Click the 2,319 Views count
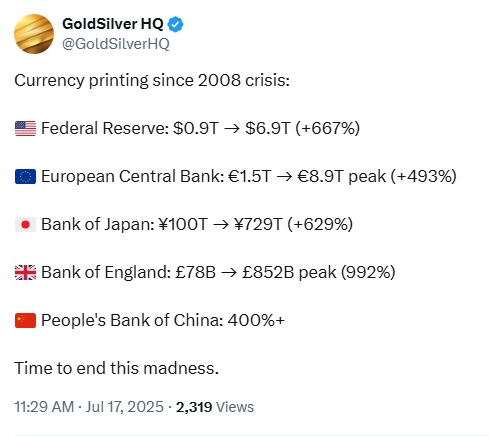This screenshot has height=436, width=489. tap(215, 407)
